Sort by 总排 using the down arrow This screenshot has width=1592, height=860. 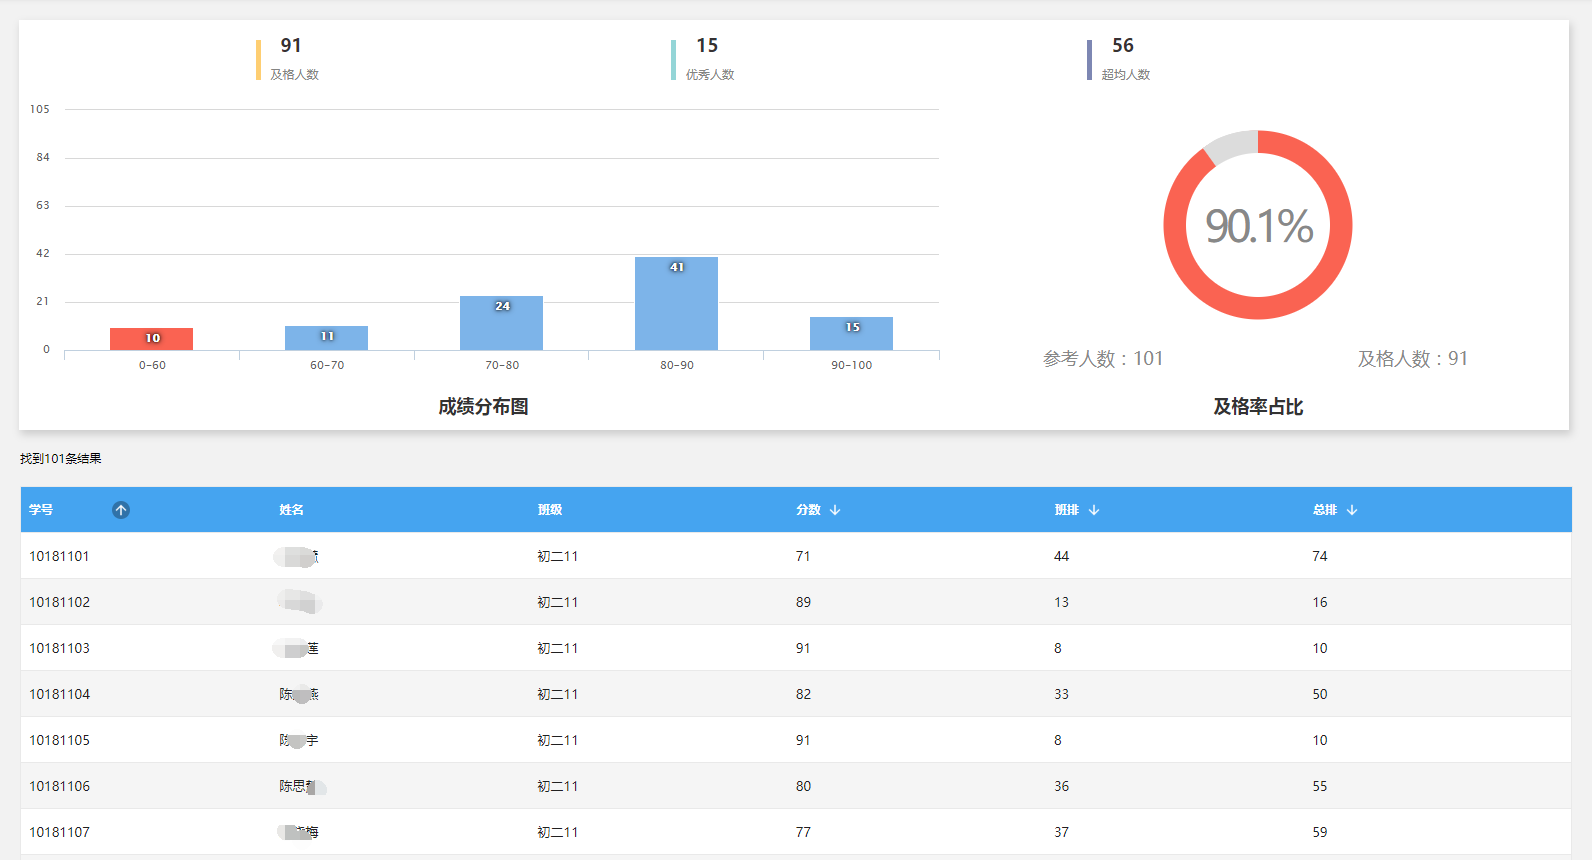[1352, 510]
